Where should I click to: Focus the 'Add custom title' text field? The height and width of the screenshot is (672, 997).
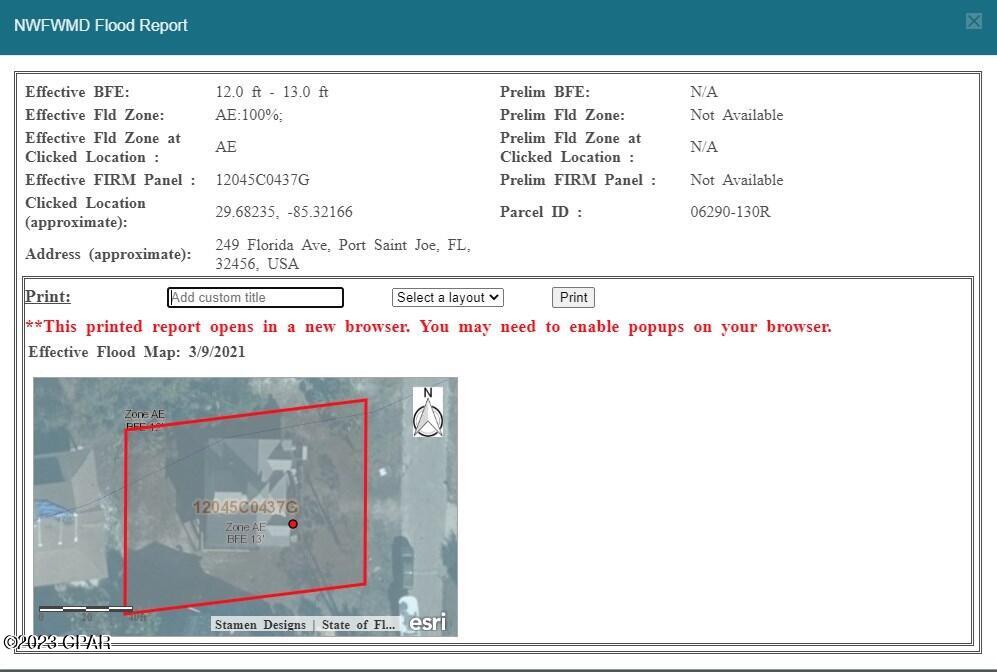click(x=255, y=297)
